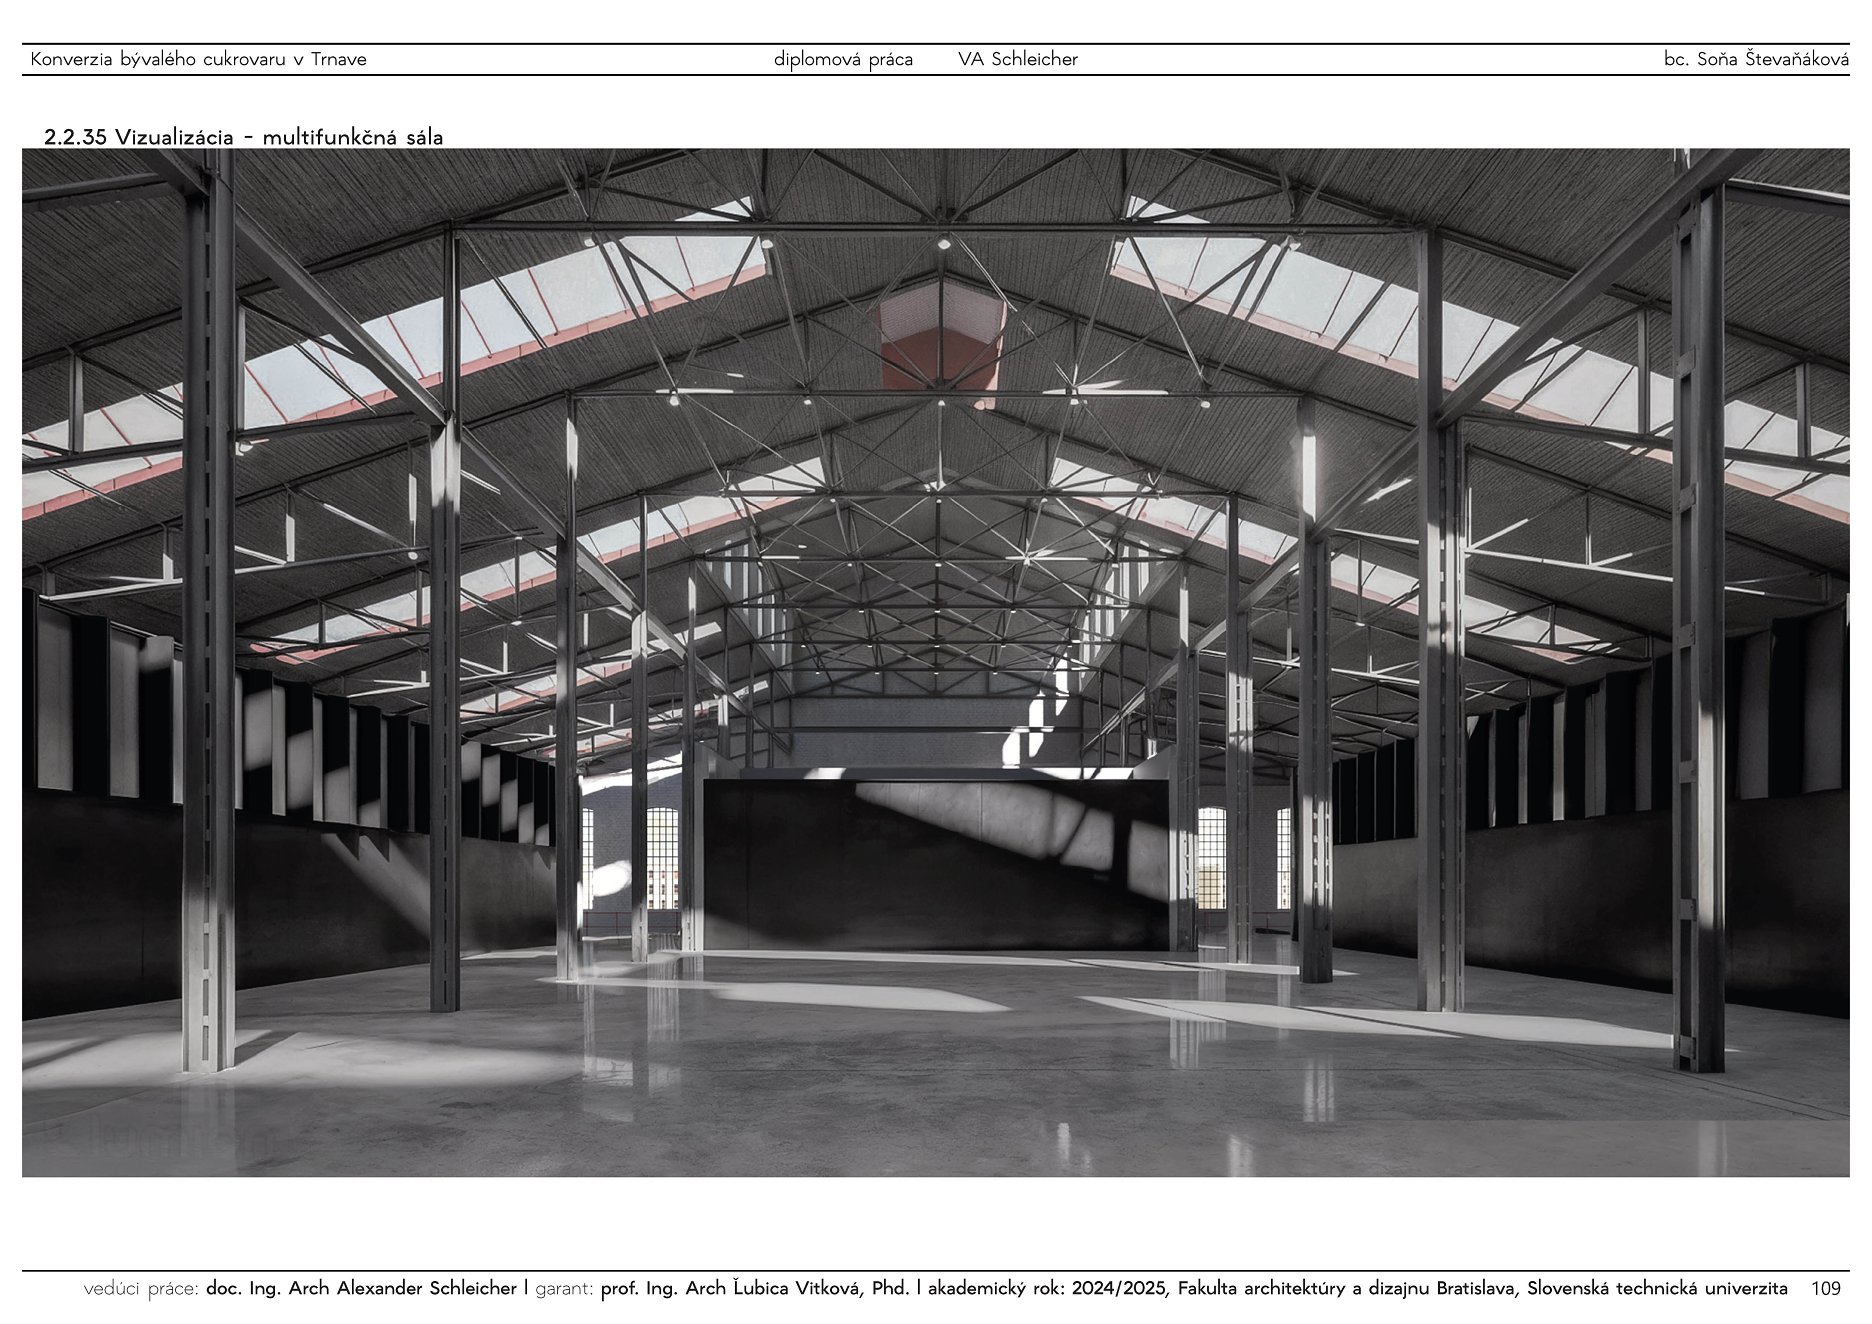Click the "akademický rok: 2024/2025" footer text

[x=1046, y=1288]
